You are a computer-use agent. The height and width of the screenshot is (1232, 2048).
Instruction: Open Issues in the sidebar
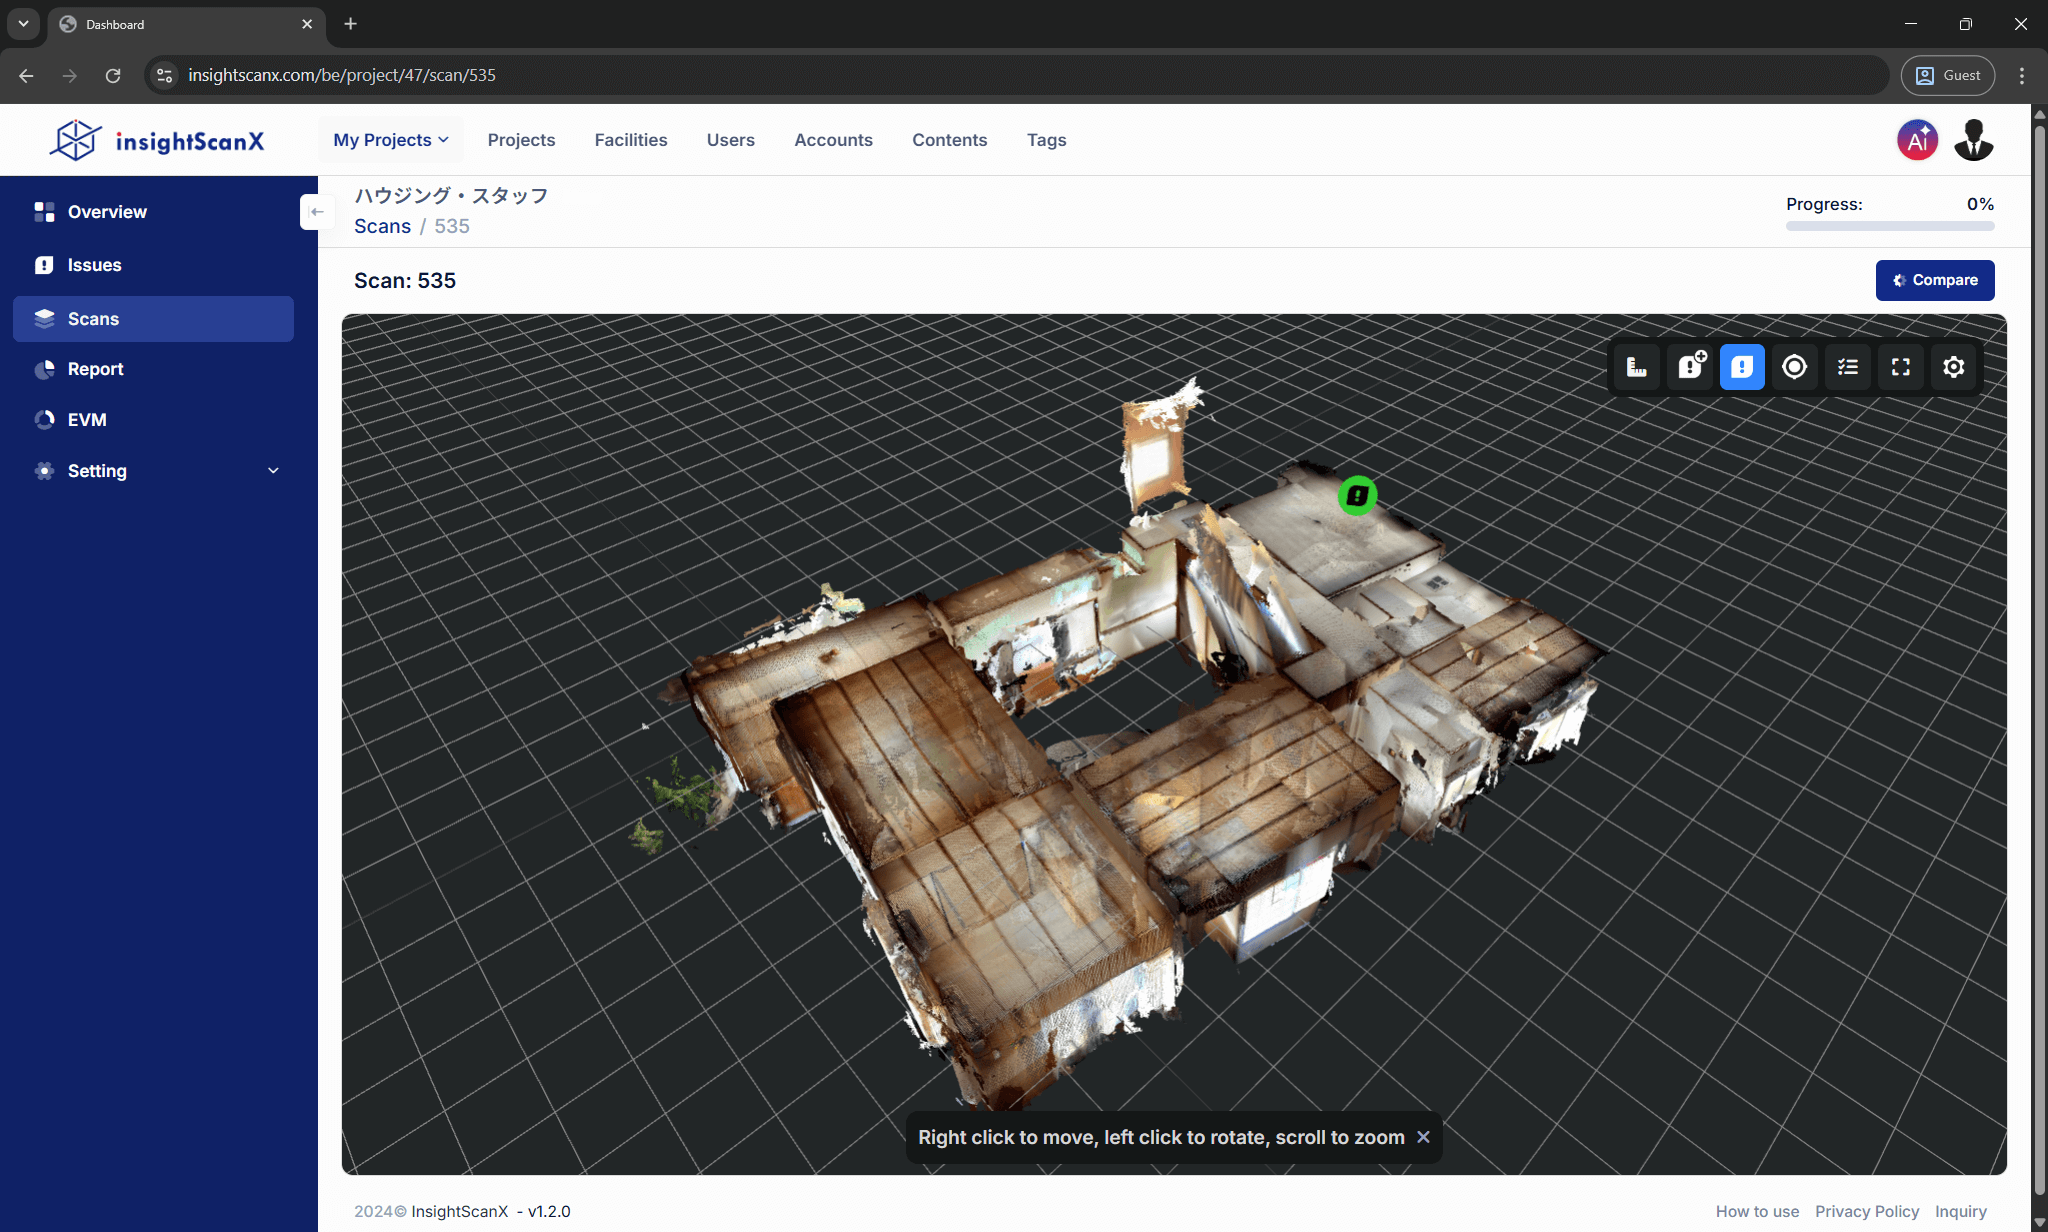94,265
